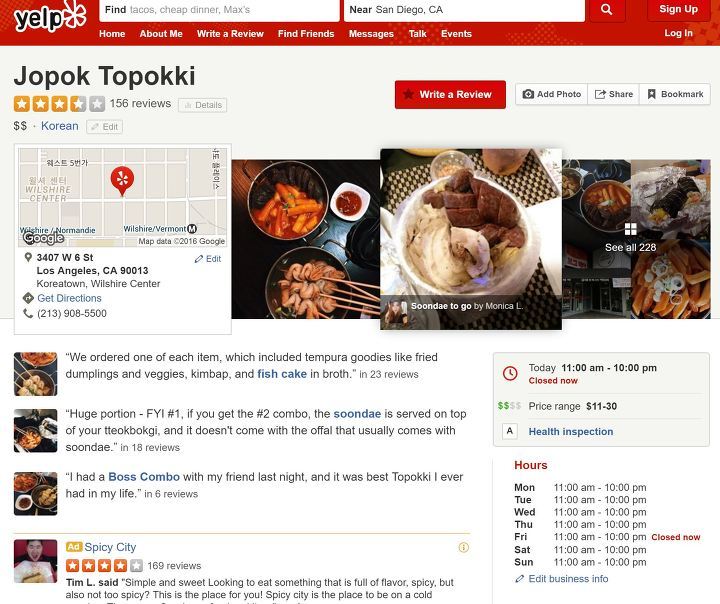
Task: Click the Jopok Topokki heading
Action: [105, 76]
